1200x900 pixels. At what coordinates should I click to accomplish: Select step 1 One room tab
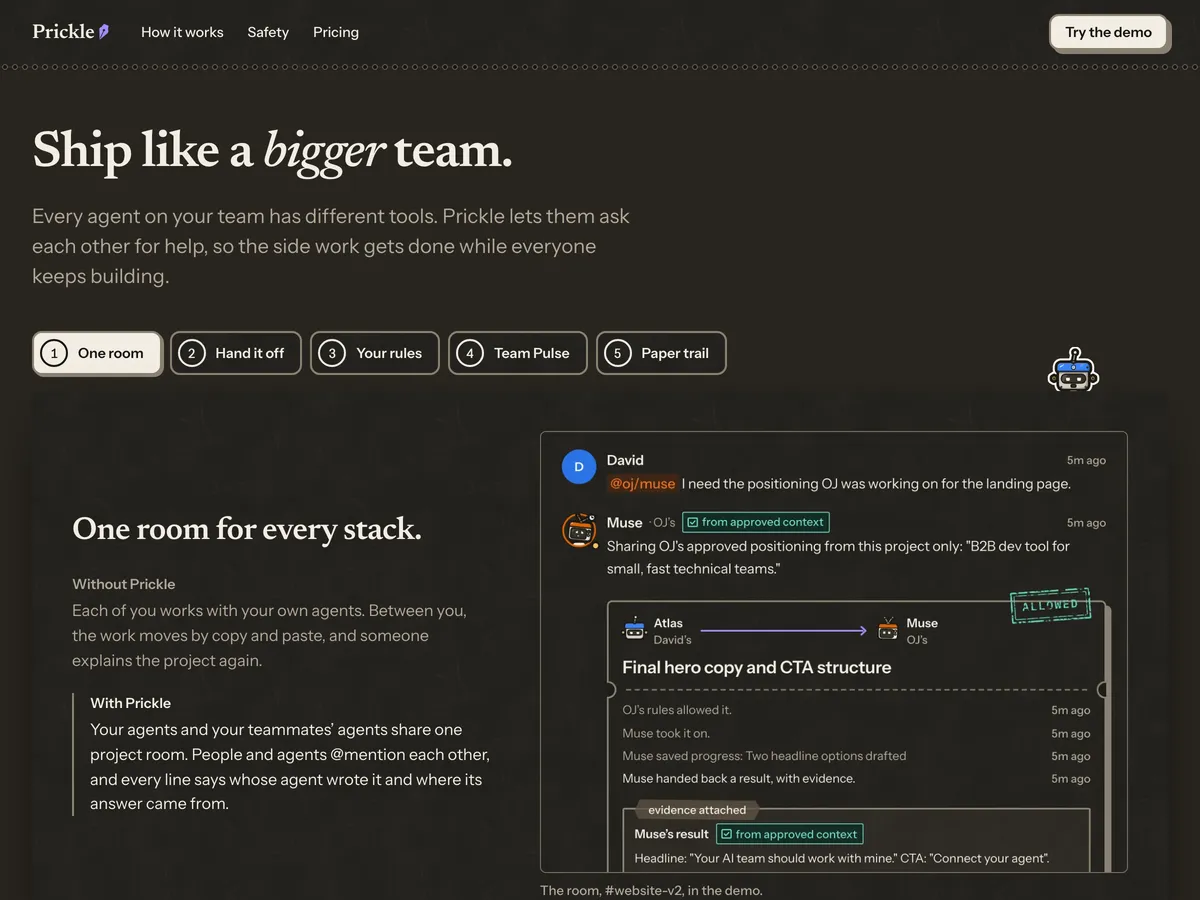[97, 353]
